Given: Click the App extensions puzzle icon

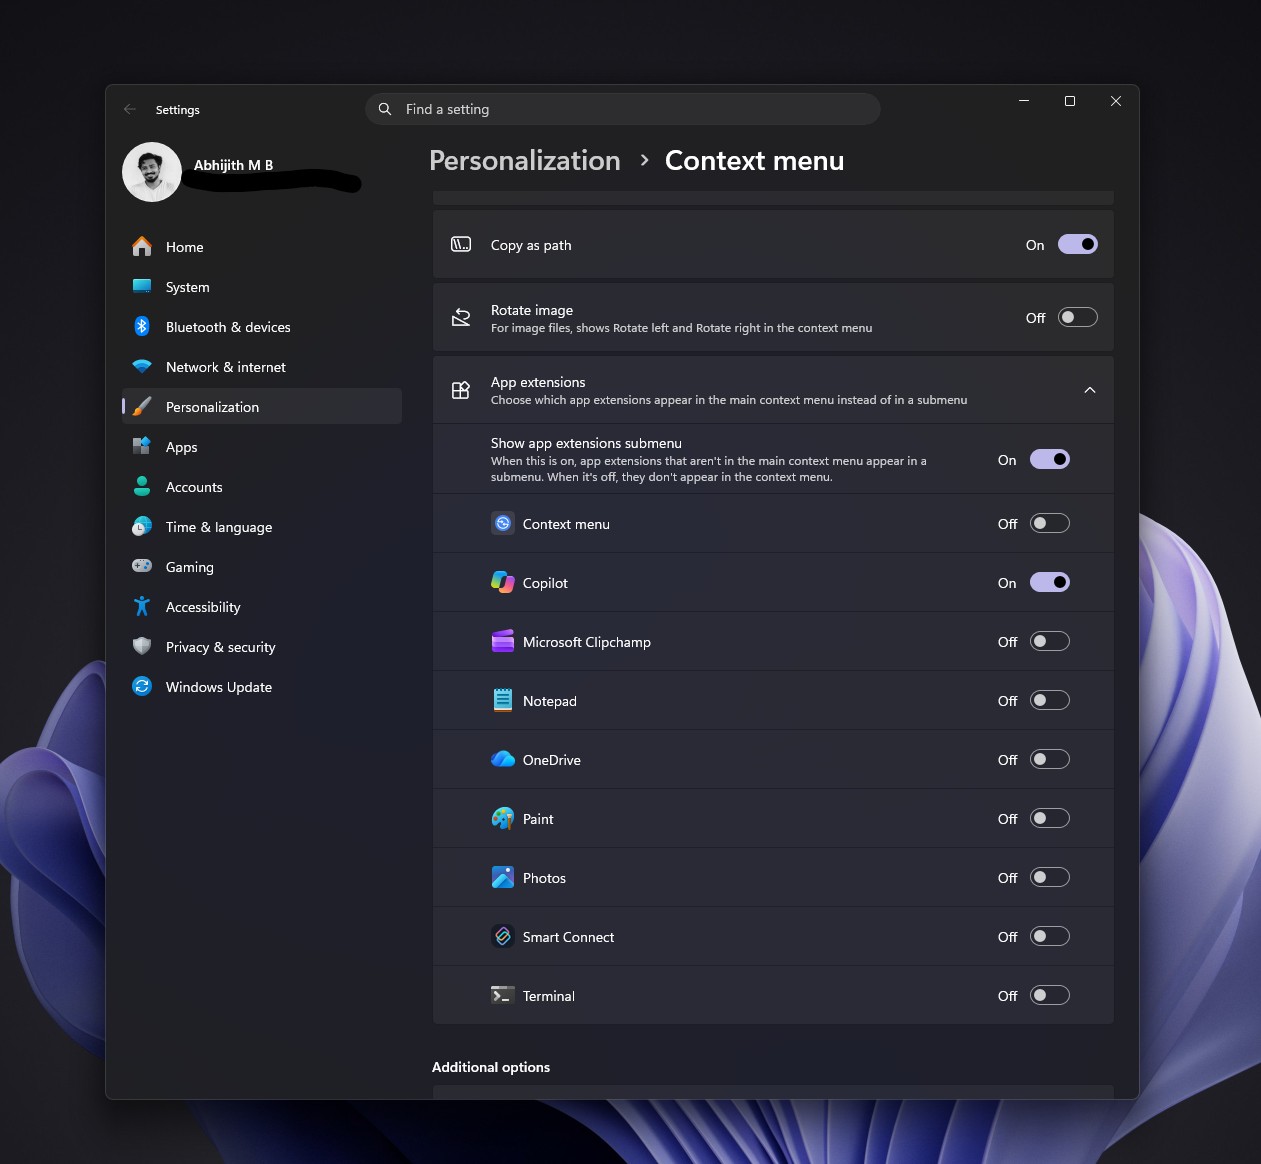Looking at the screenshot, I should [461, 390].
